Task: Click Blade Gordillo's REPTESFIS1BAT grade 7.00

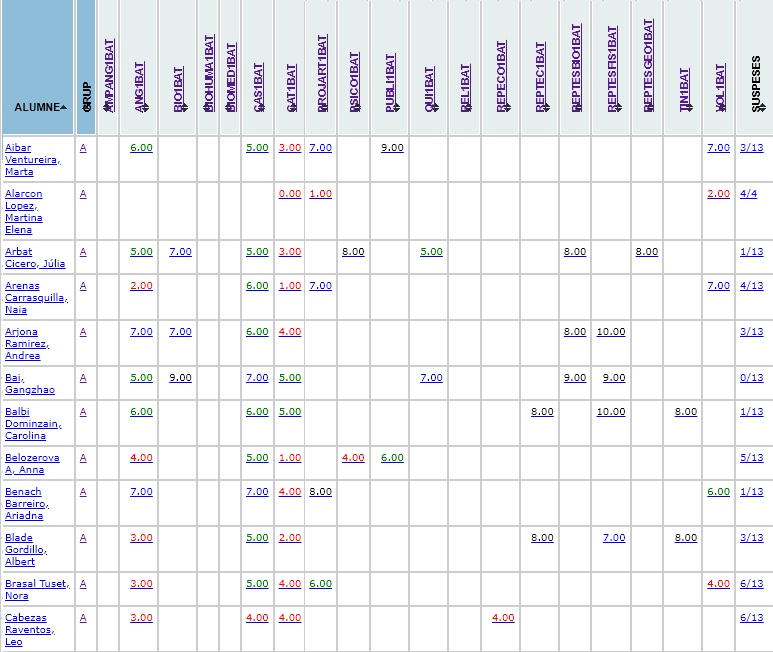Action: (614, 538)
